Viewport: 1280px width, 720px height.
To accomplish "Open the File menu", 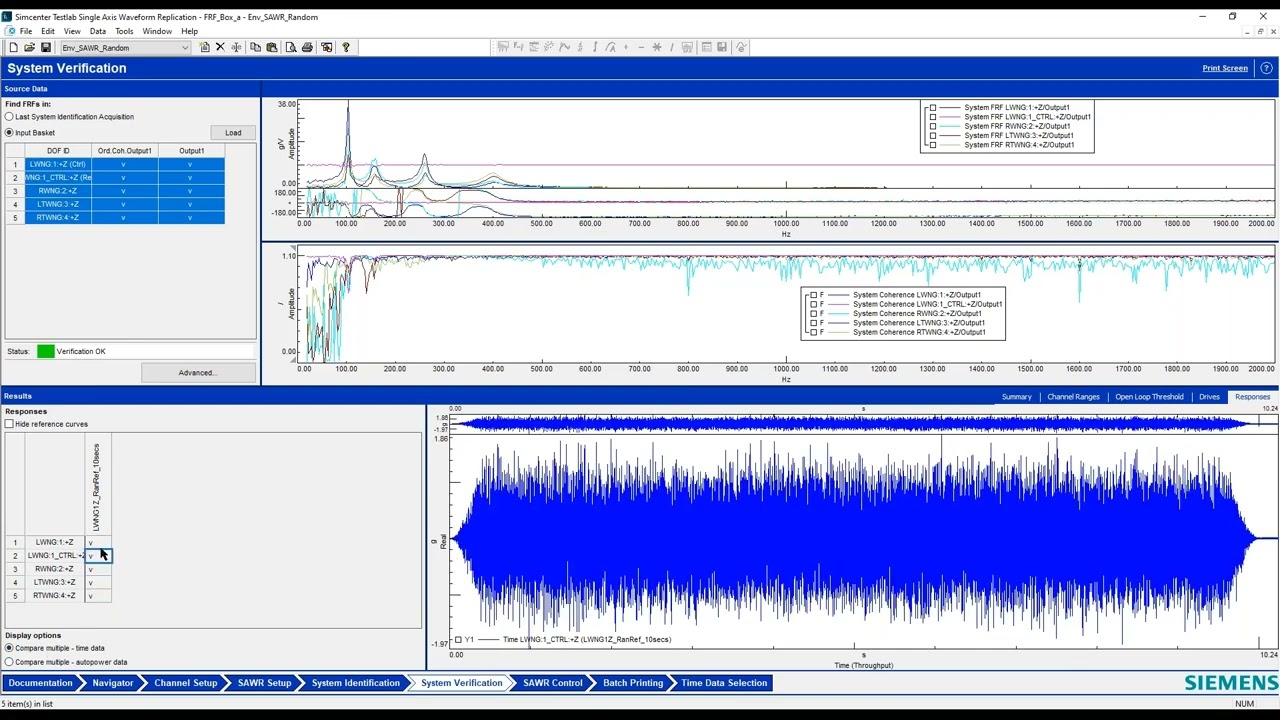I will point(26,31).
